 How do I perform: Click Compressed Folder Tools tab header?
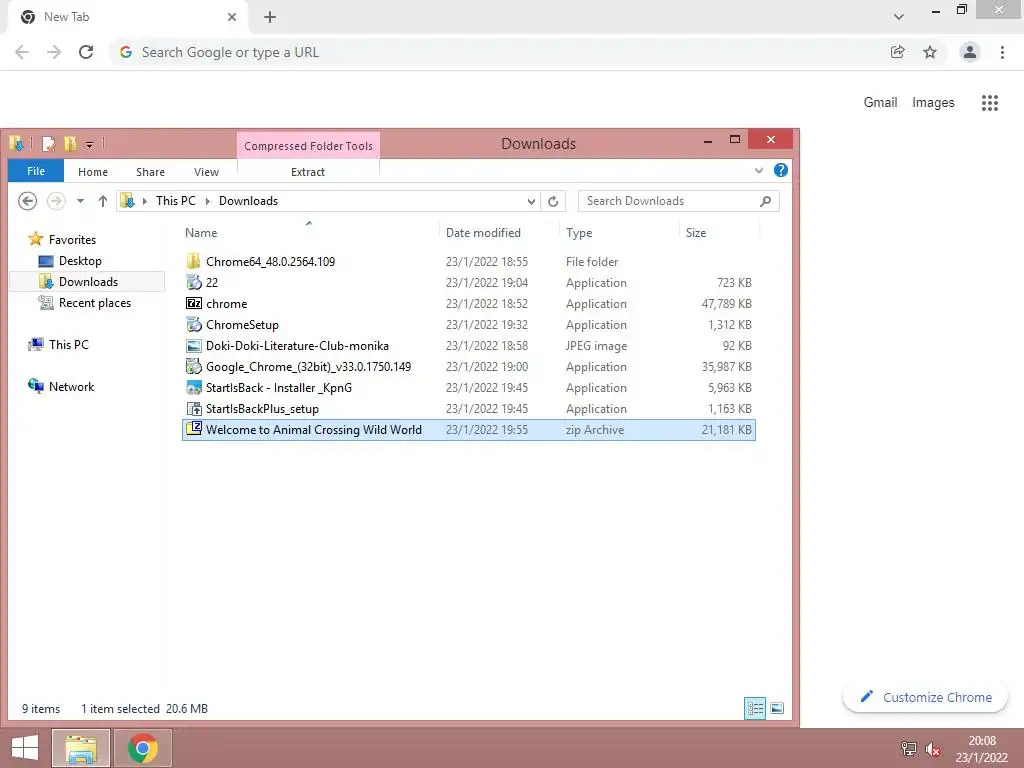coord(308,146)
